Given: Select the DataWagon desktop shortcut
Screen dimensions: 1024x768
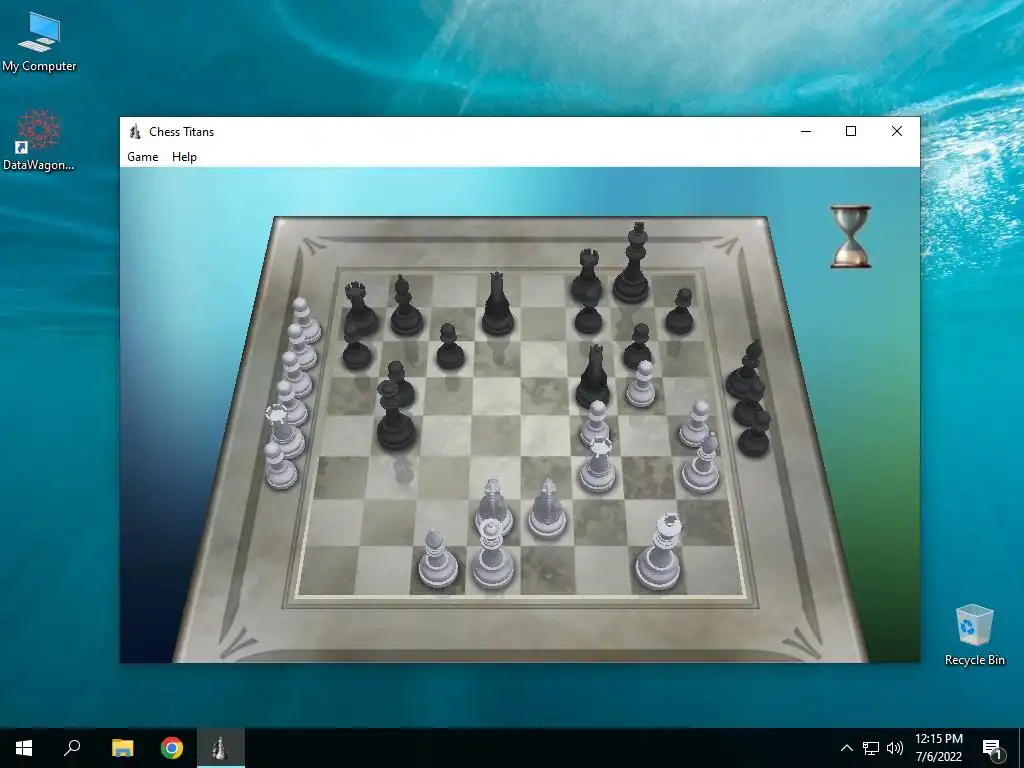Looking at the screenshot, I should pyautogui.click(x=39, y=141).
